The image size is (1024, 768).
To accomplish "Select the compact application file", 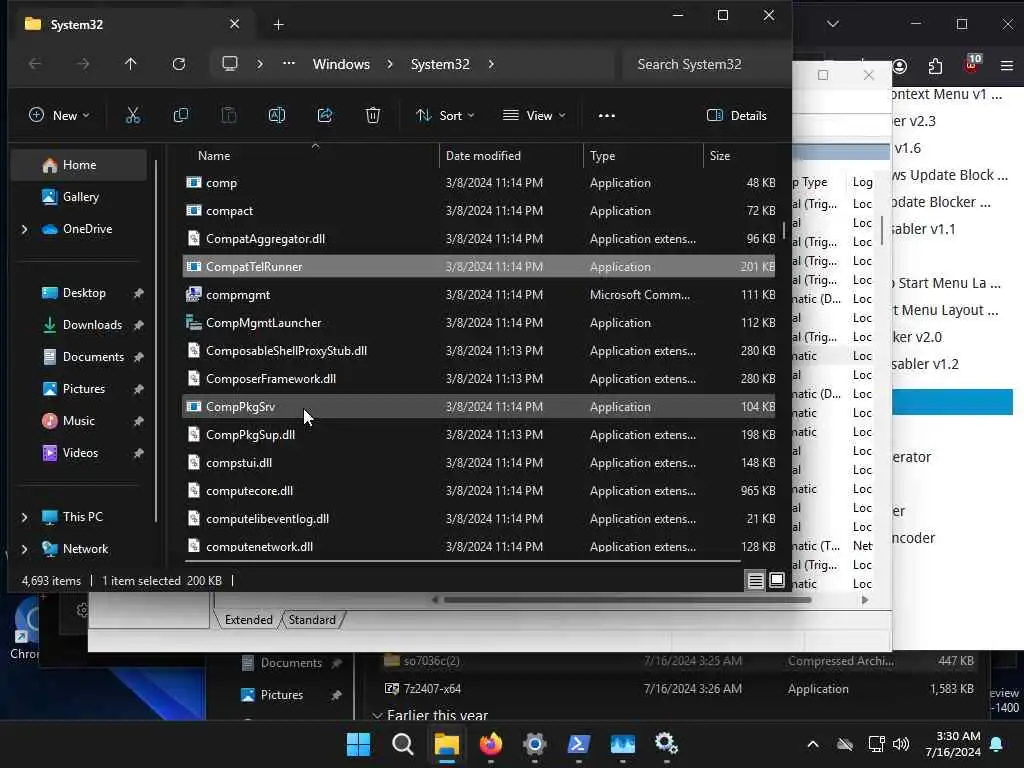I will [479, 210].
